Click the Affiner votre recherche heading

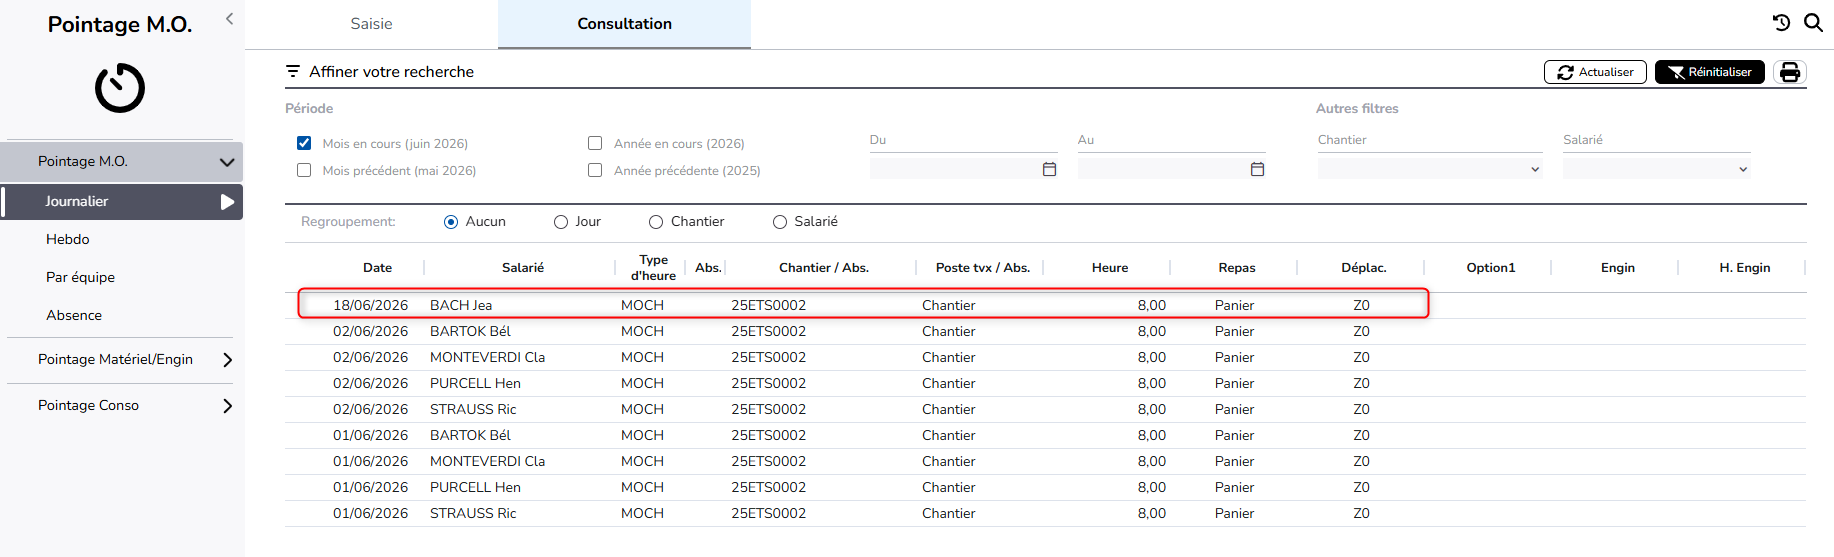click(x=391, y=72)
